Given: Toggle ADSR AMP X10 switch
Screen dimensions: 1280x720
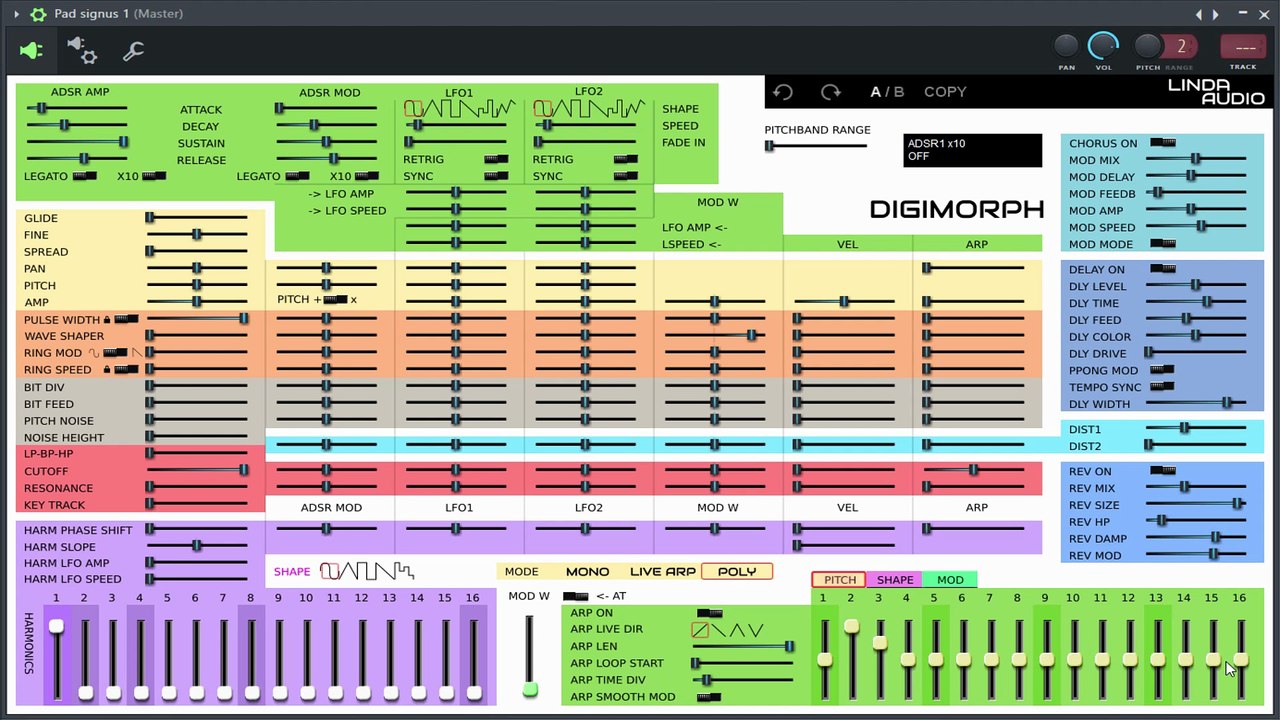Looking at the screenshot, I should click(x=154, y=176).
